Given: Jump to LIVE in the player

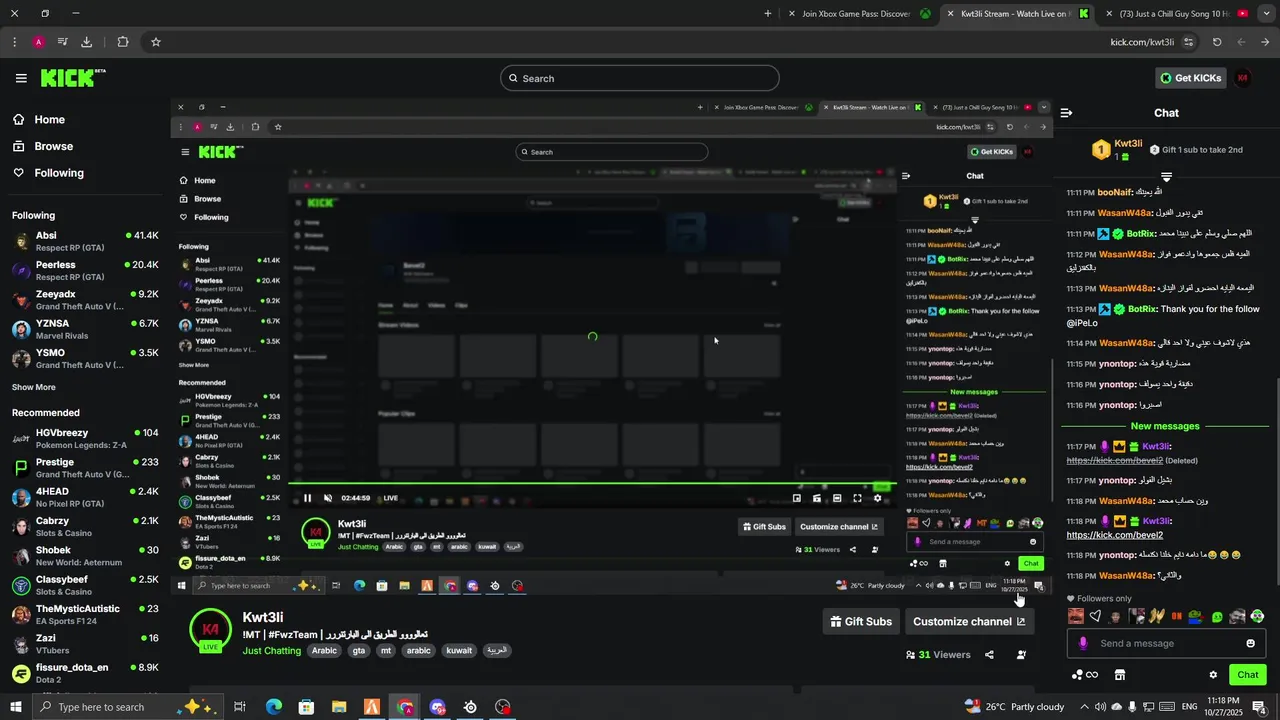Looking at the screenshot, I should pos(388,498).
